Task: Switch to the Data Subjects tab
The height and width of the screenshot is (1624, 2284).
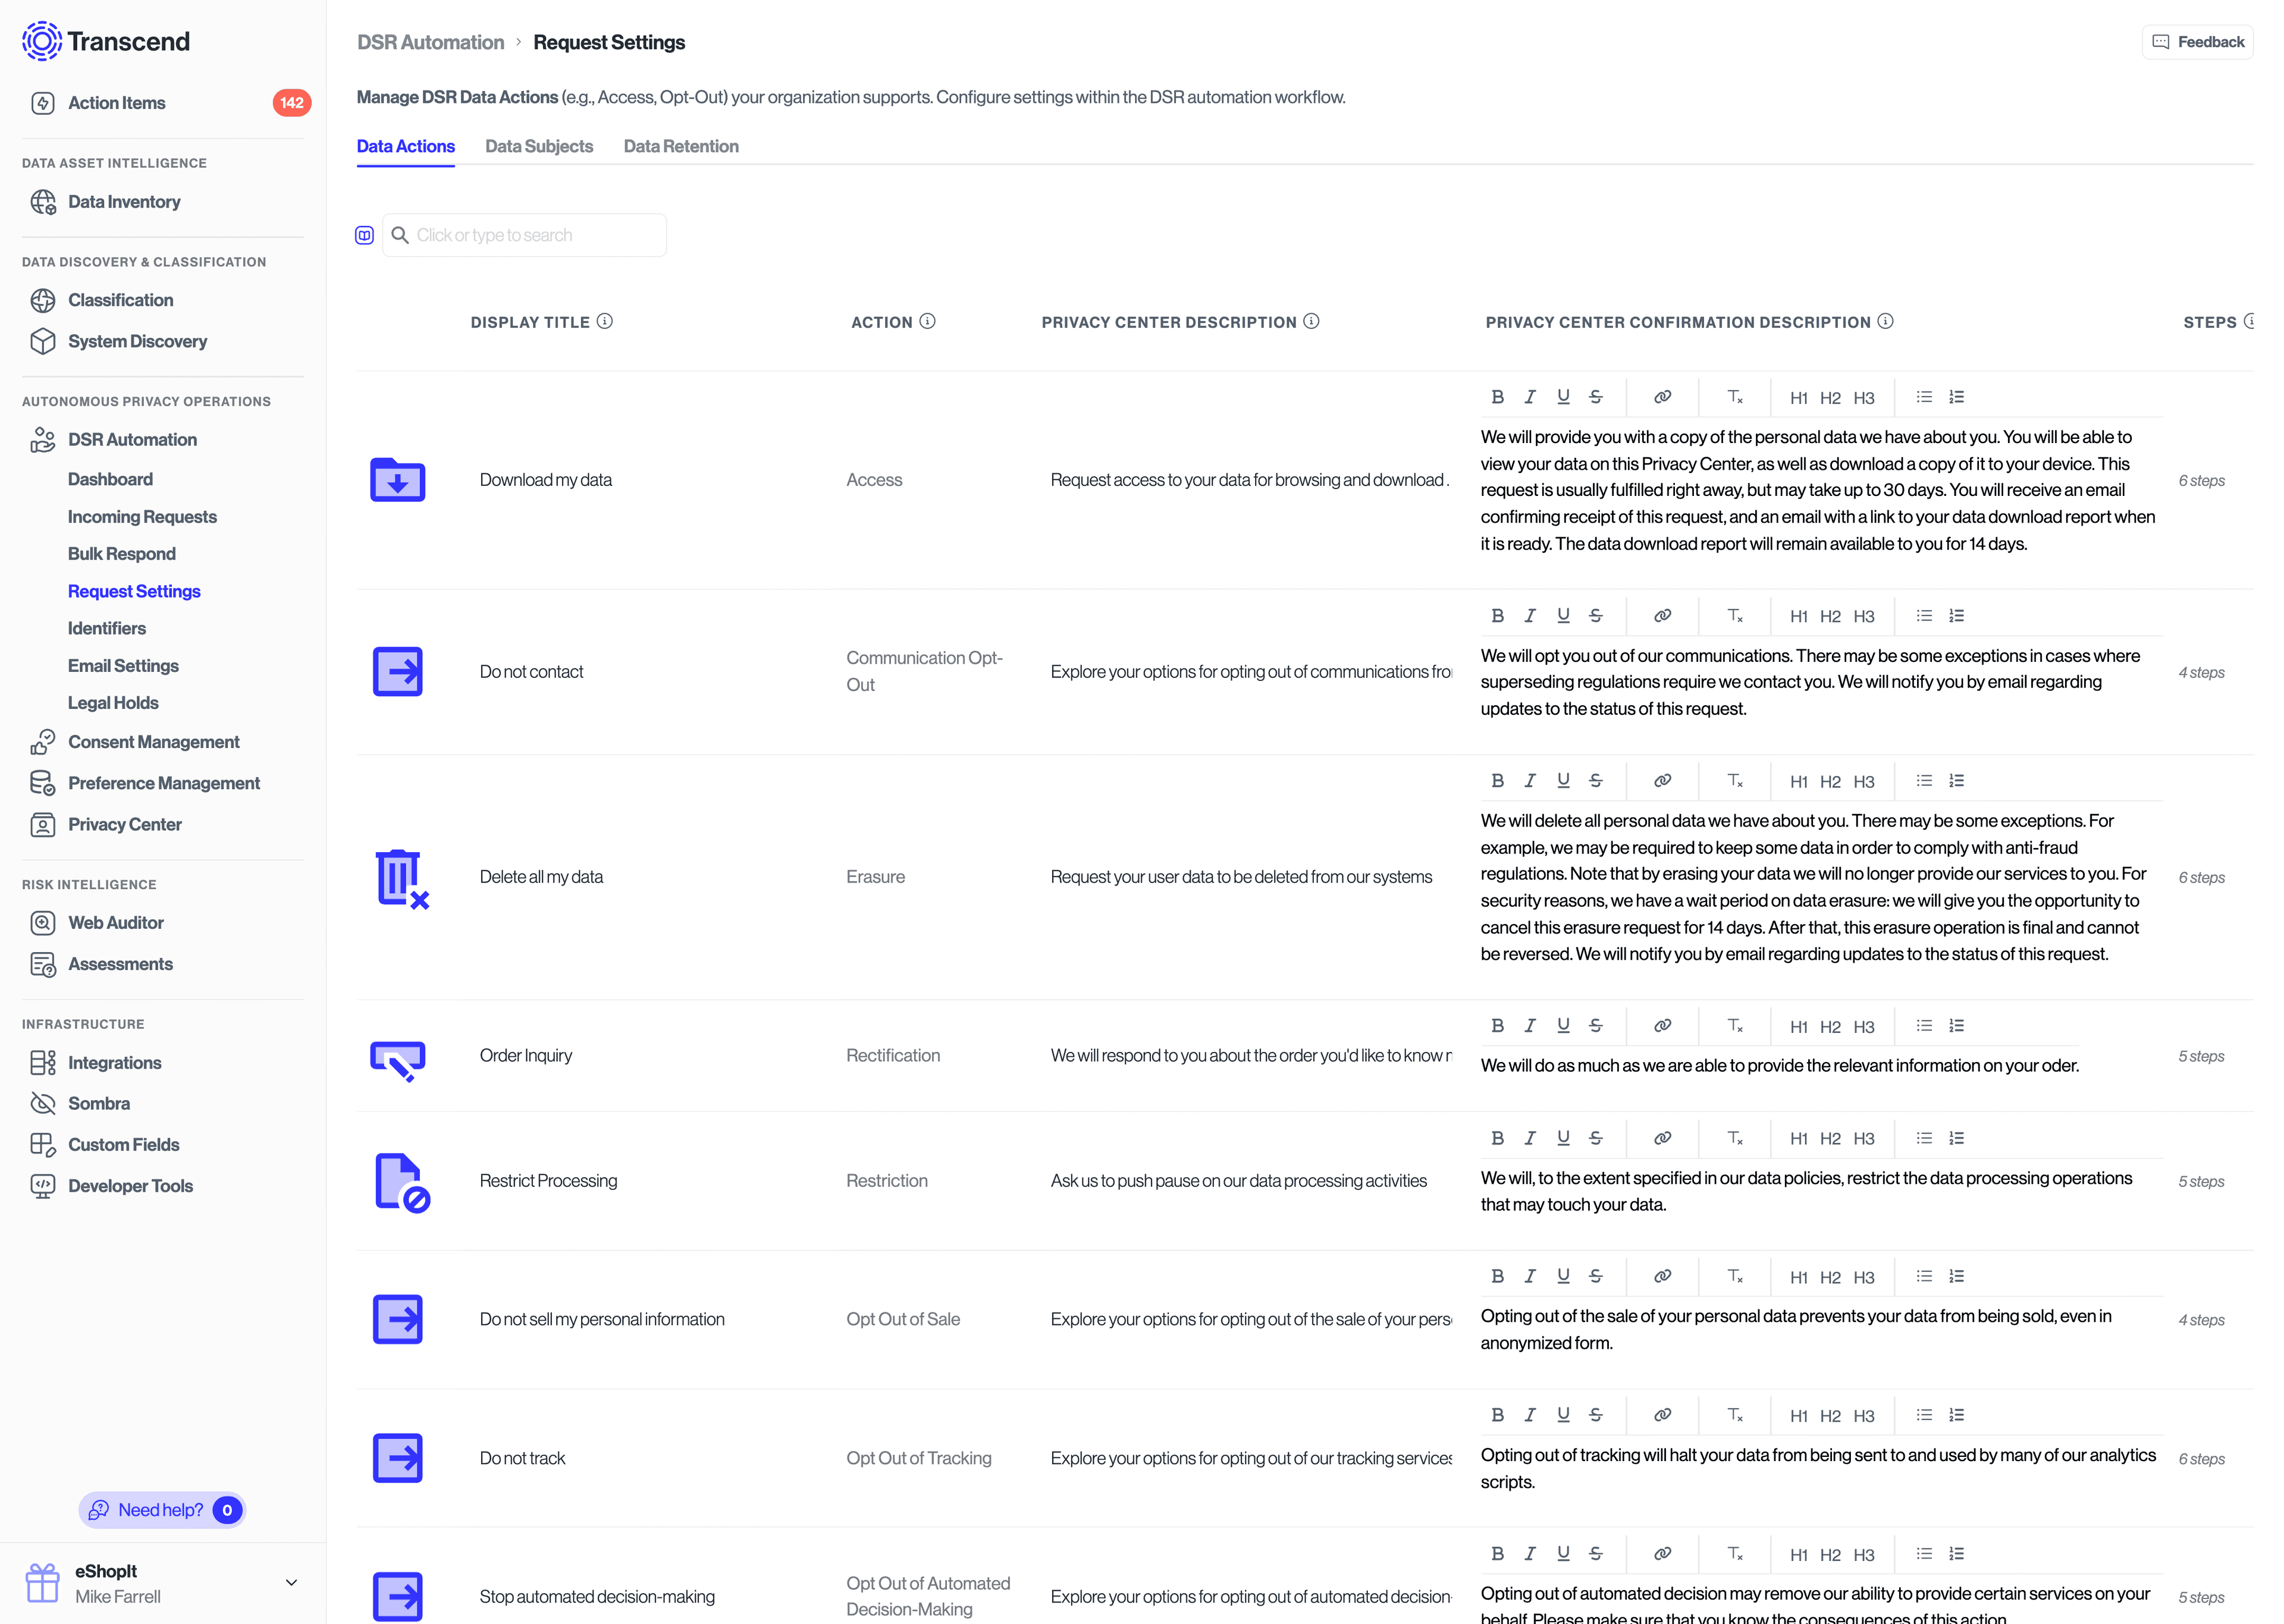Action: (539, 146)
